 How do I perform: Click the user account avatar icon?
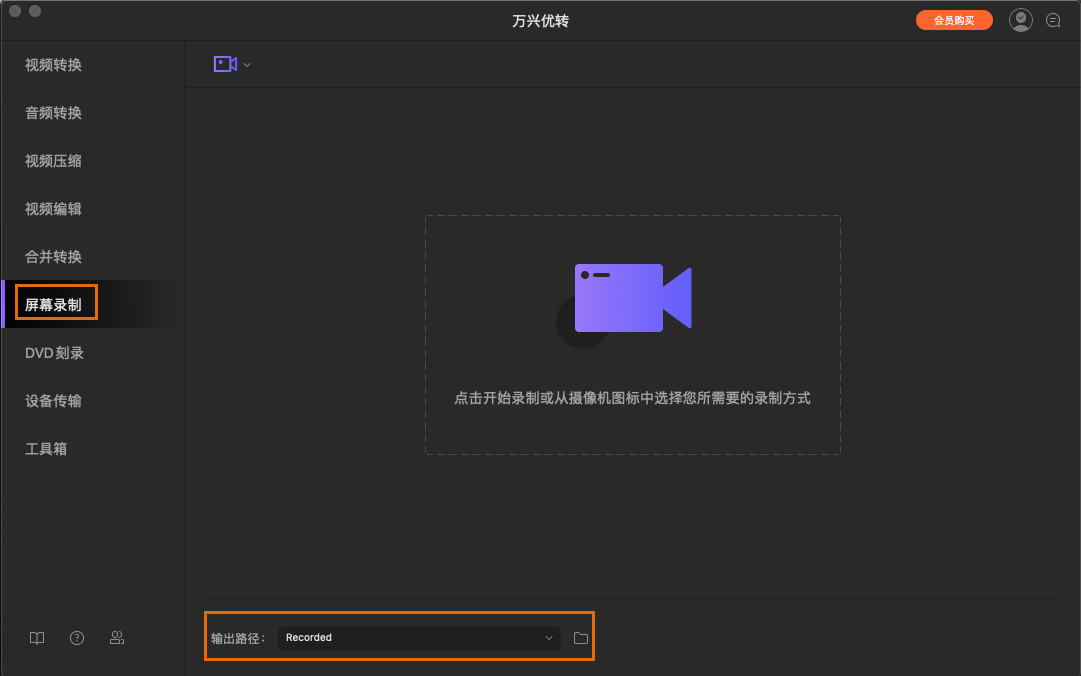coord(1020,19)
